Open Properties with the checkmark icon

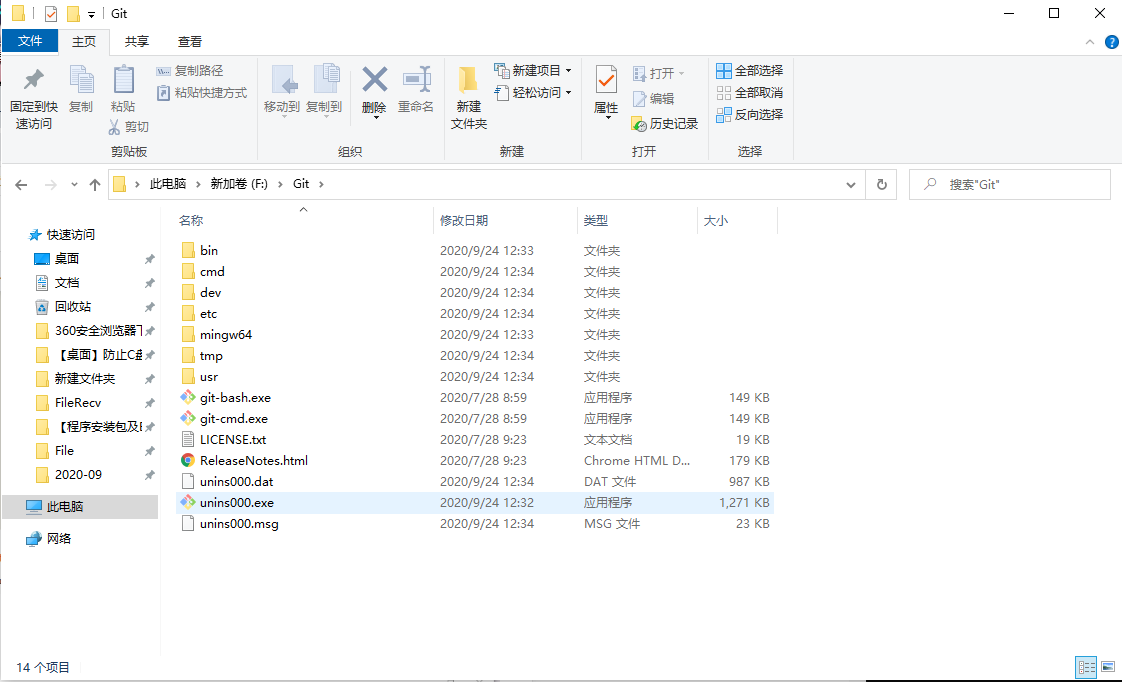[606, 80]
